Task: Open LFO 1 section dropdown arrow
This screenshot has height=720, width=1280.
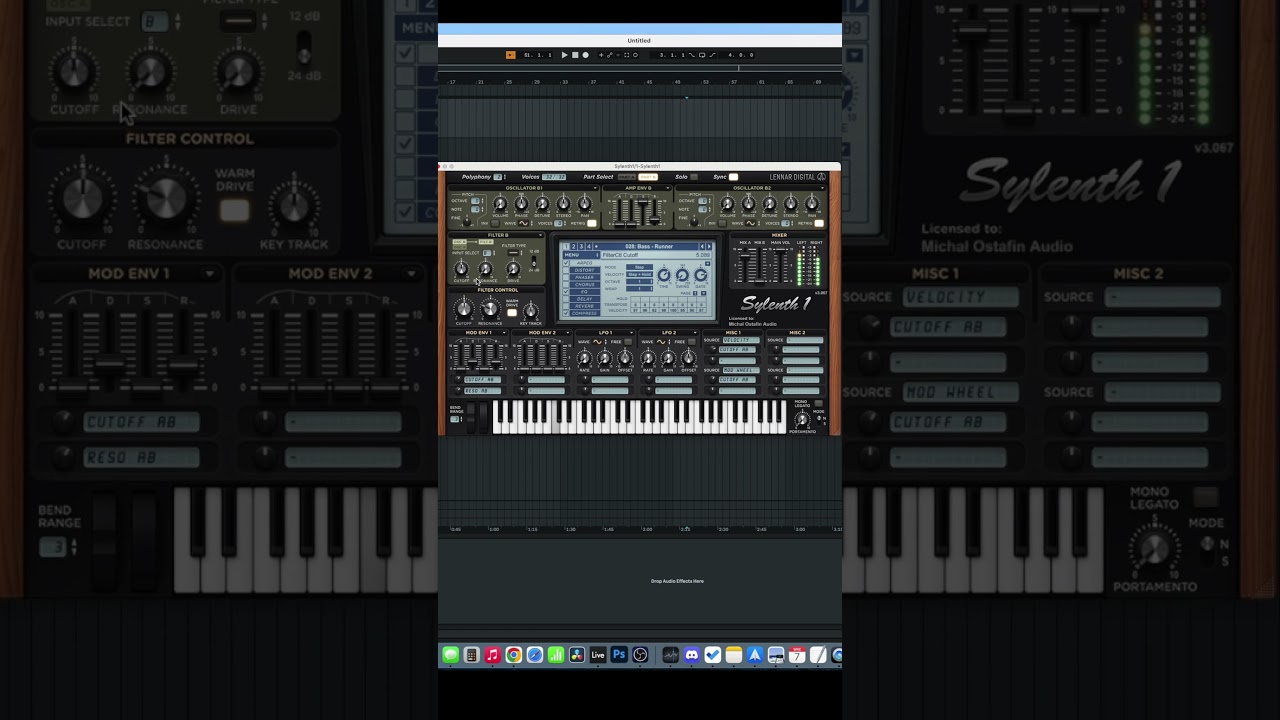Action: coord(631,332)
